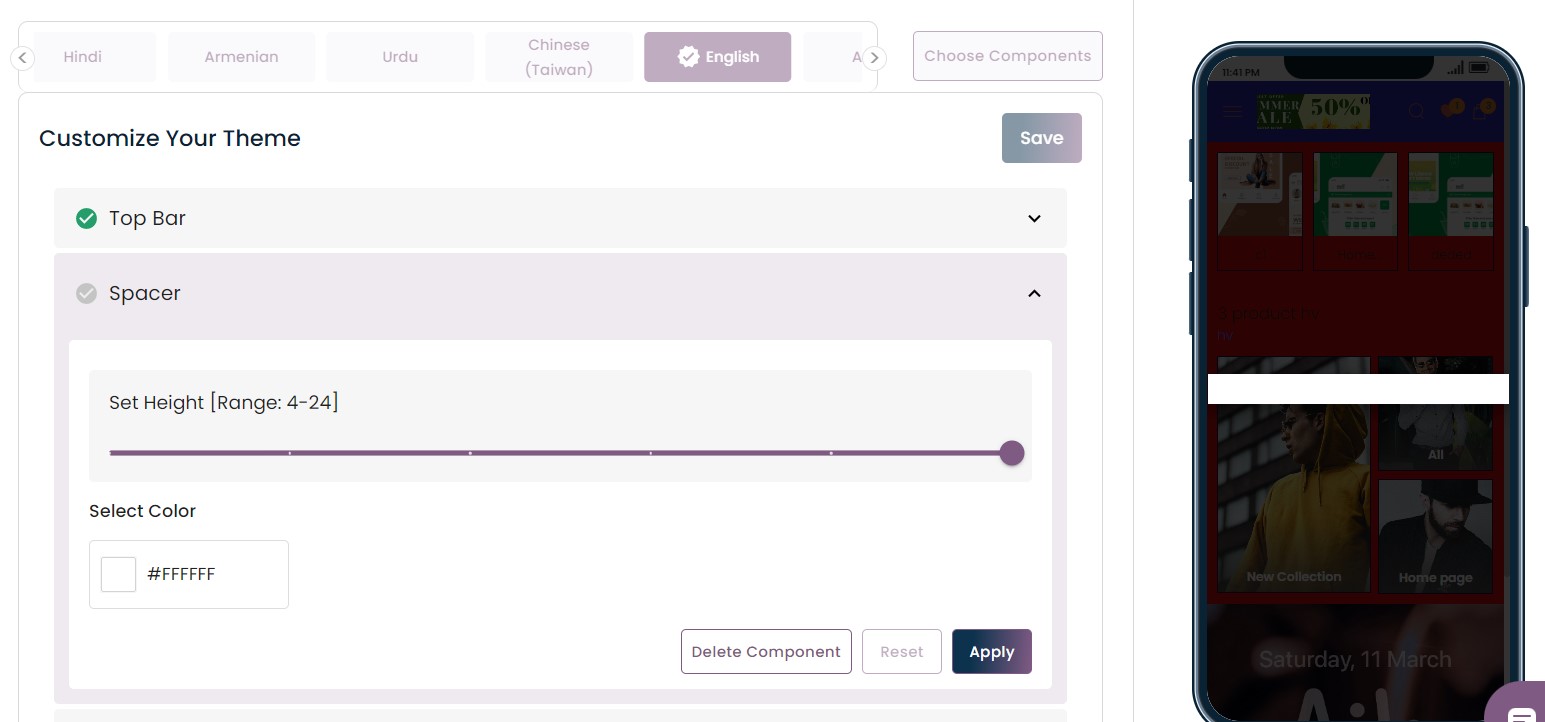The width and height of the screenshot is (1545, 722).
Task: Open the Choose Components button
Action: tap(1007, 56)
